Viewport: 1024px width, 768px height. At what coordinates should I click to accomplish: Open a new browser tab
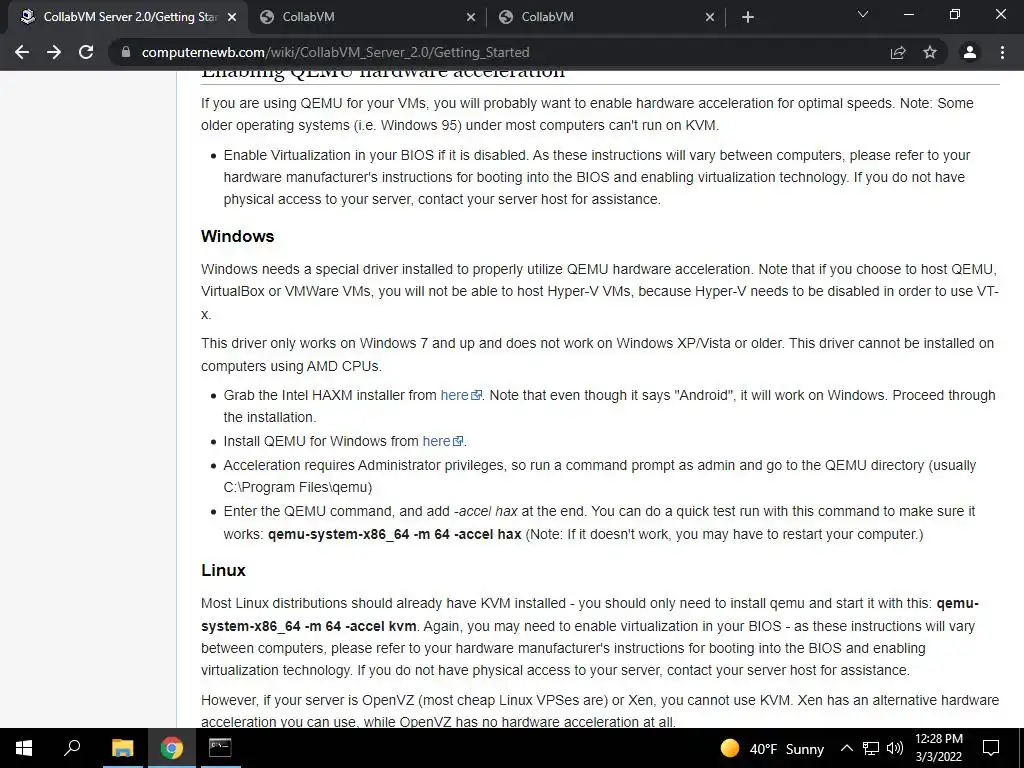click(x=748, y=17)
